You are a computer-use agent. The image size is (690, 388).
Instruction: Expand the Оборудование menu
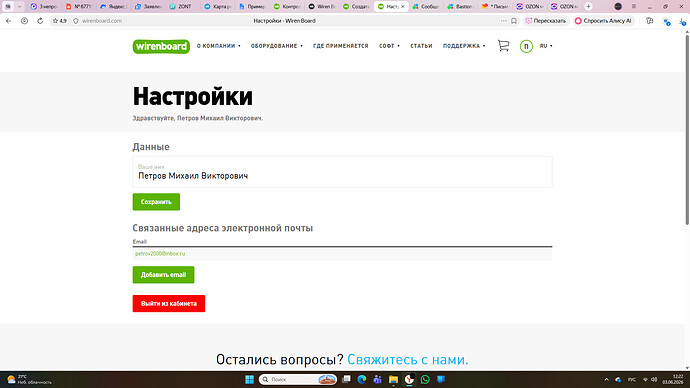click(276, 46)
